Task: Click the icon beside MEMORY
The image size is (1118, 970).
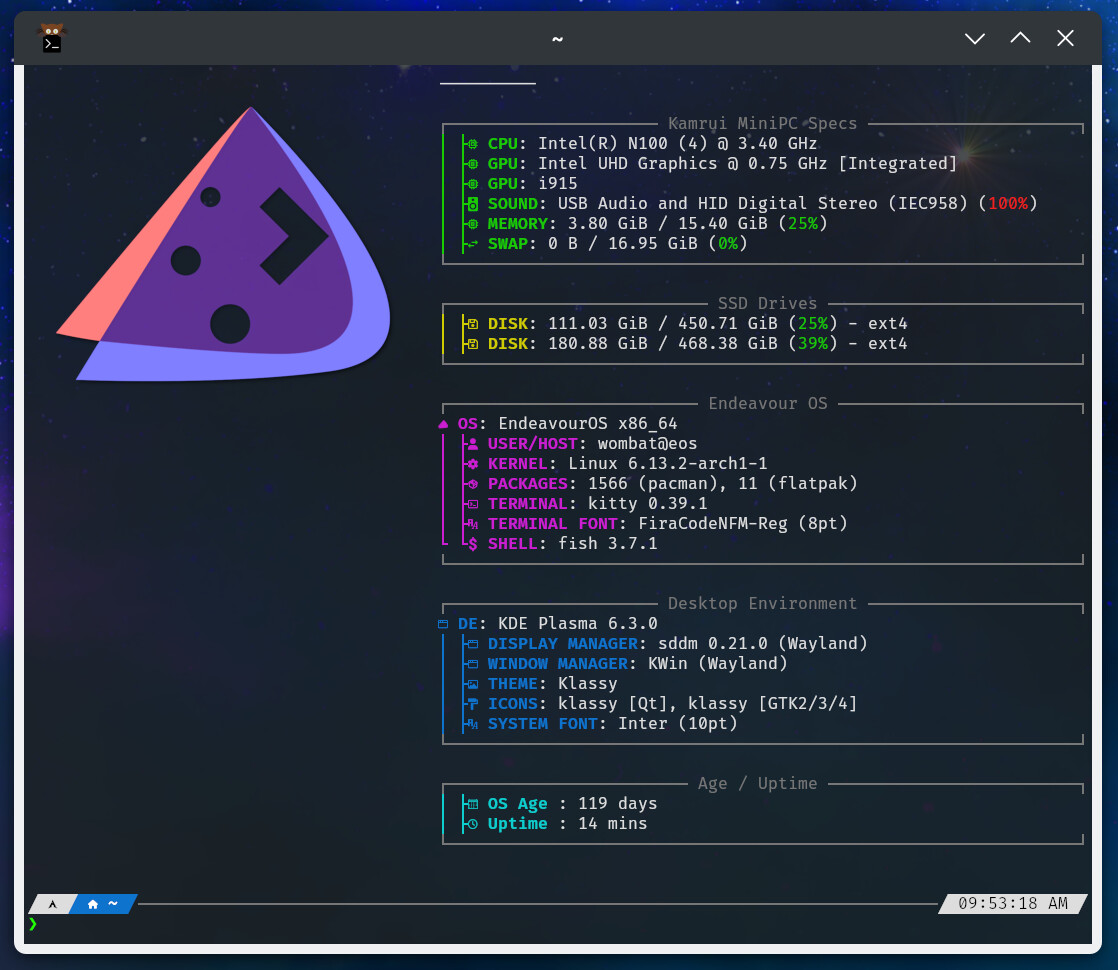Action: click(473, 224)
